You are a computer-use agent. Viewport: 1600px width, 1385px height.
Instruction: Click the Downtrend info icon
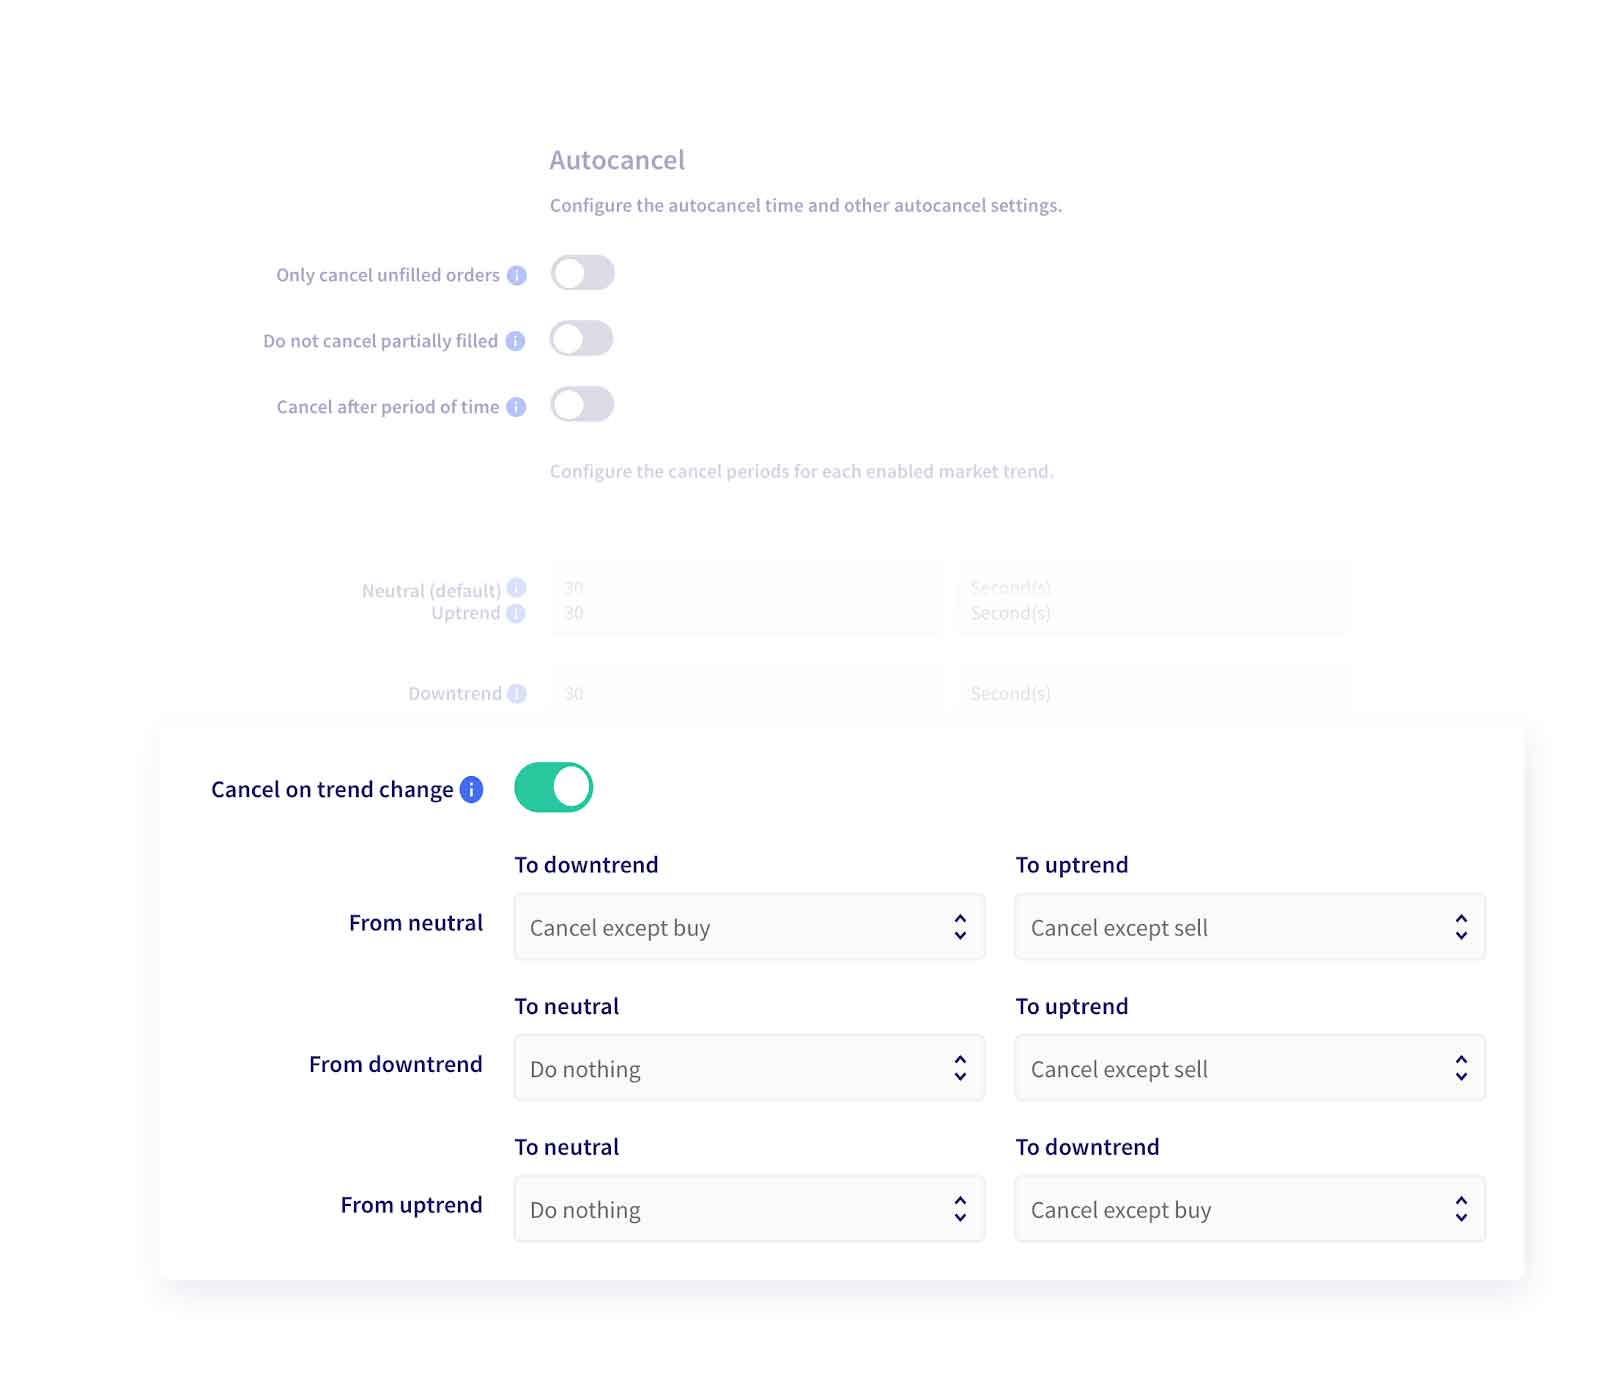coord(516,693)
